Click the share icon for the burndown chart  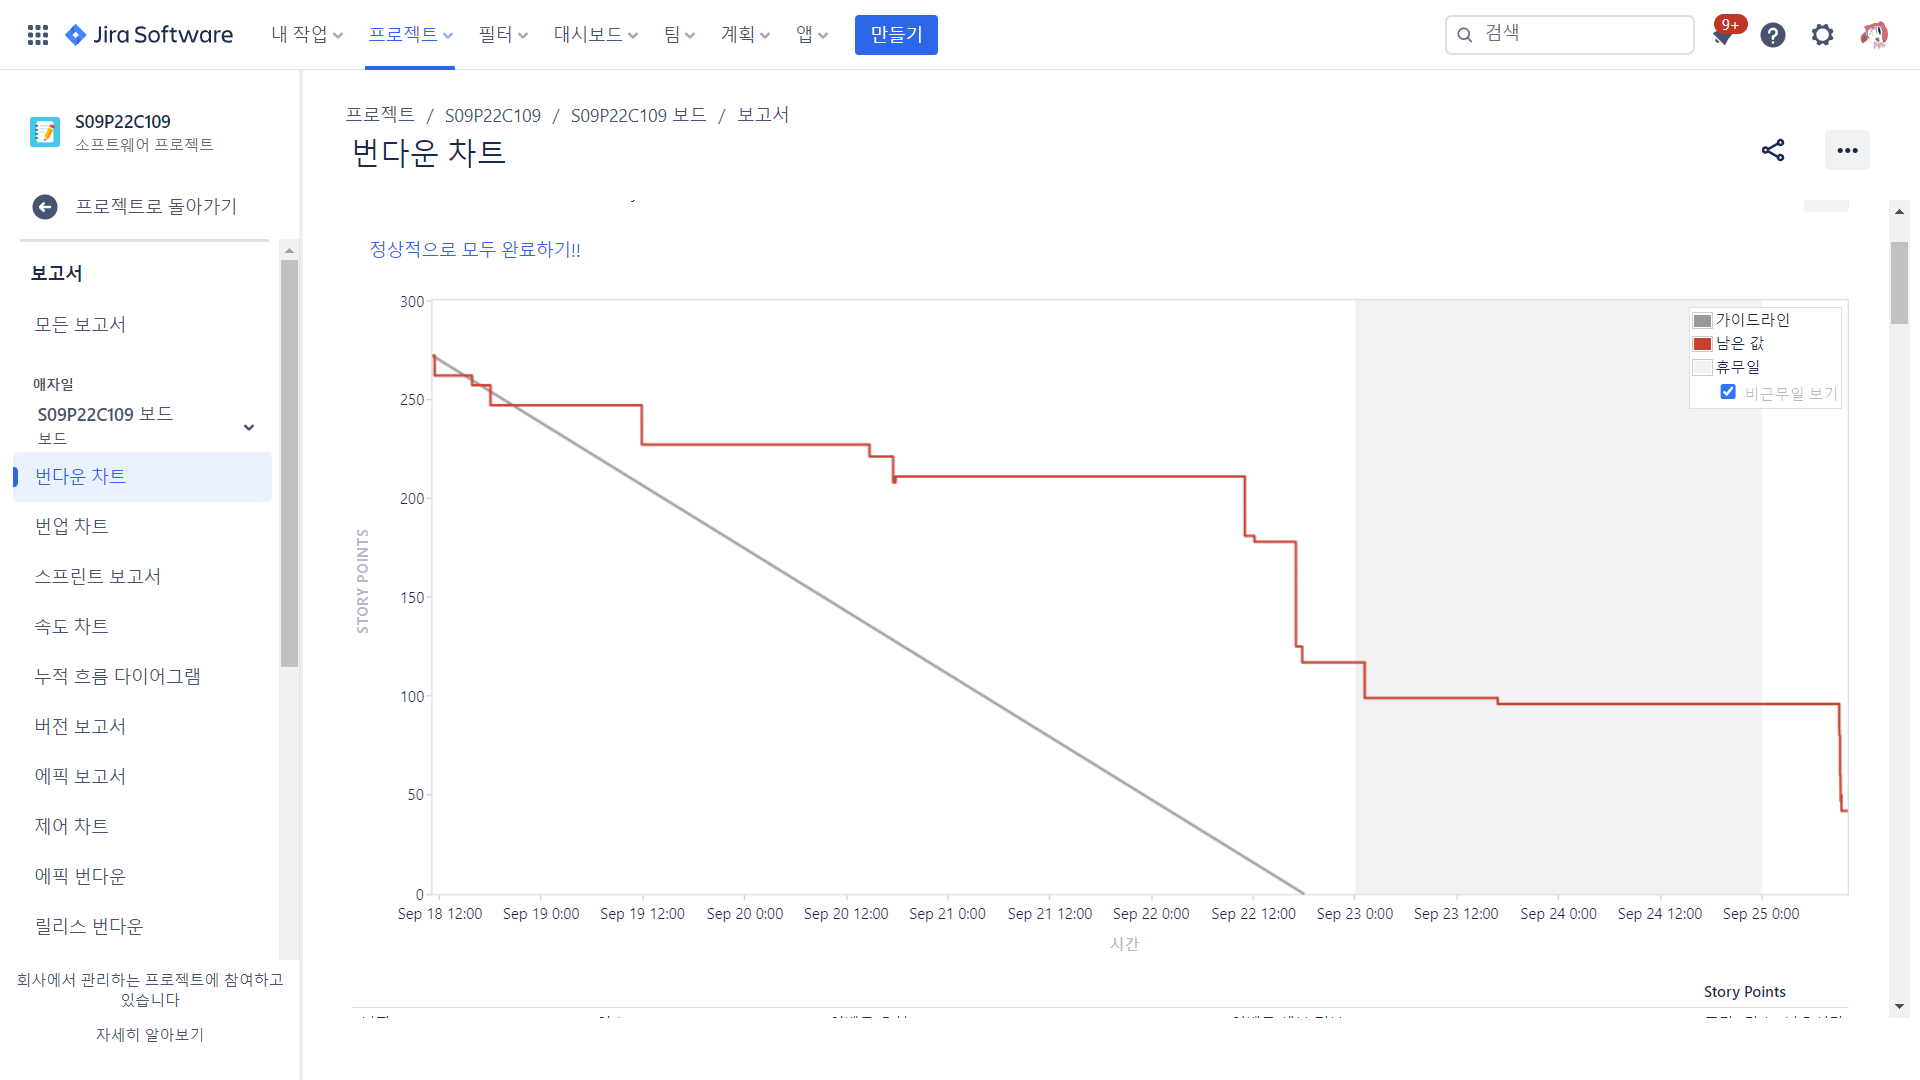(x=1773, y=150)
